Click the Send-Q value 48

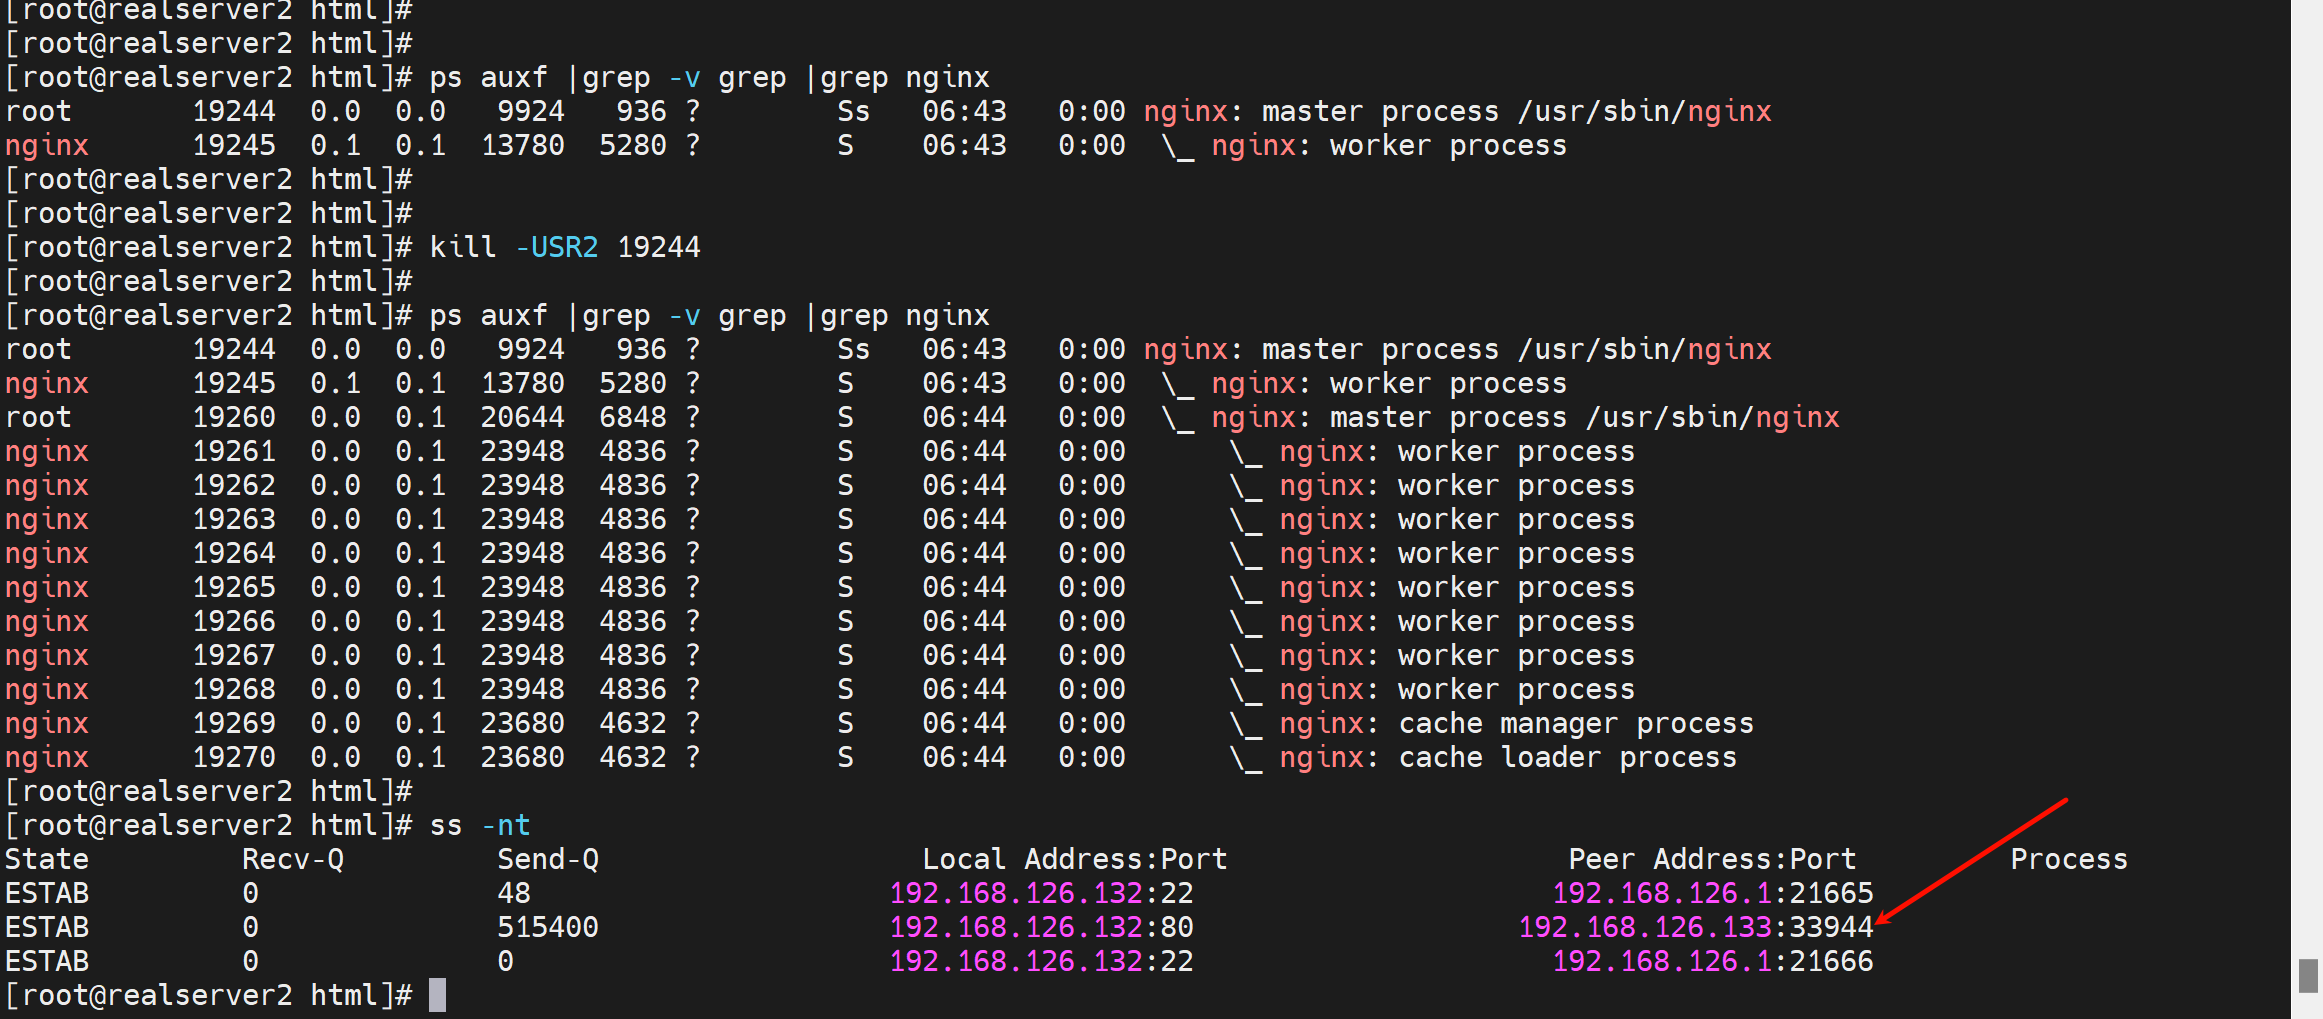click(514, 893)
